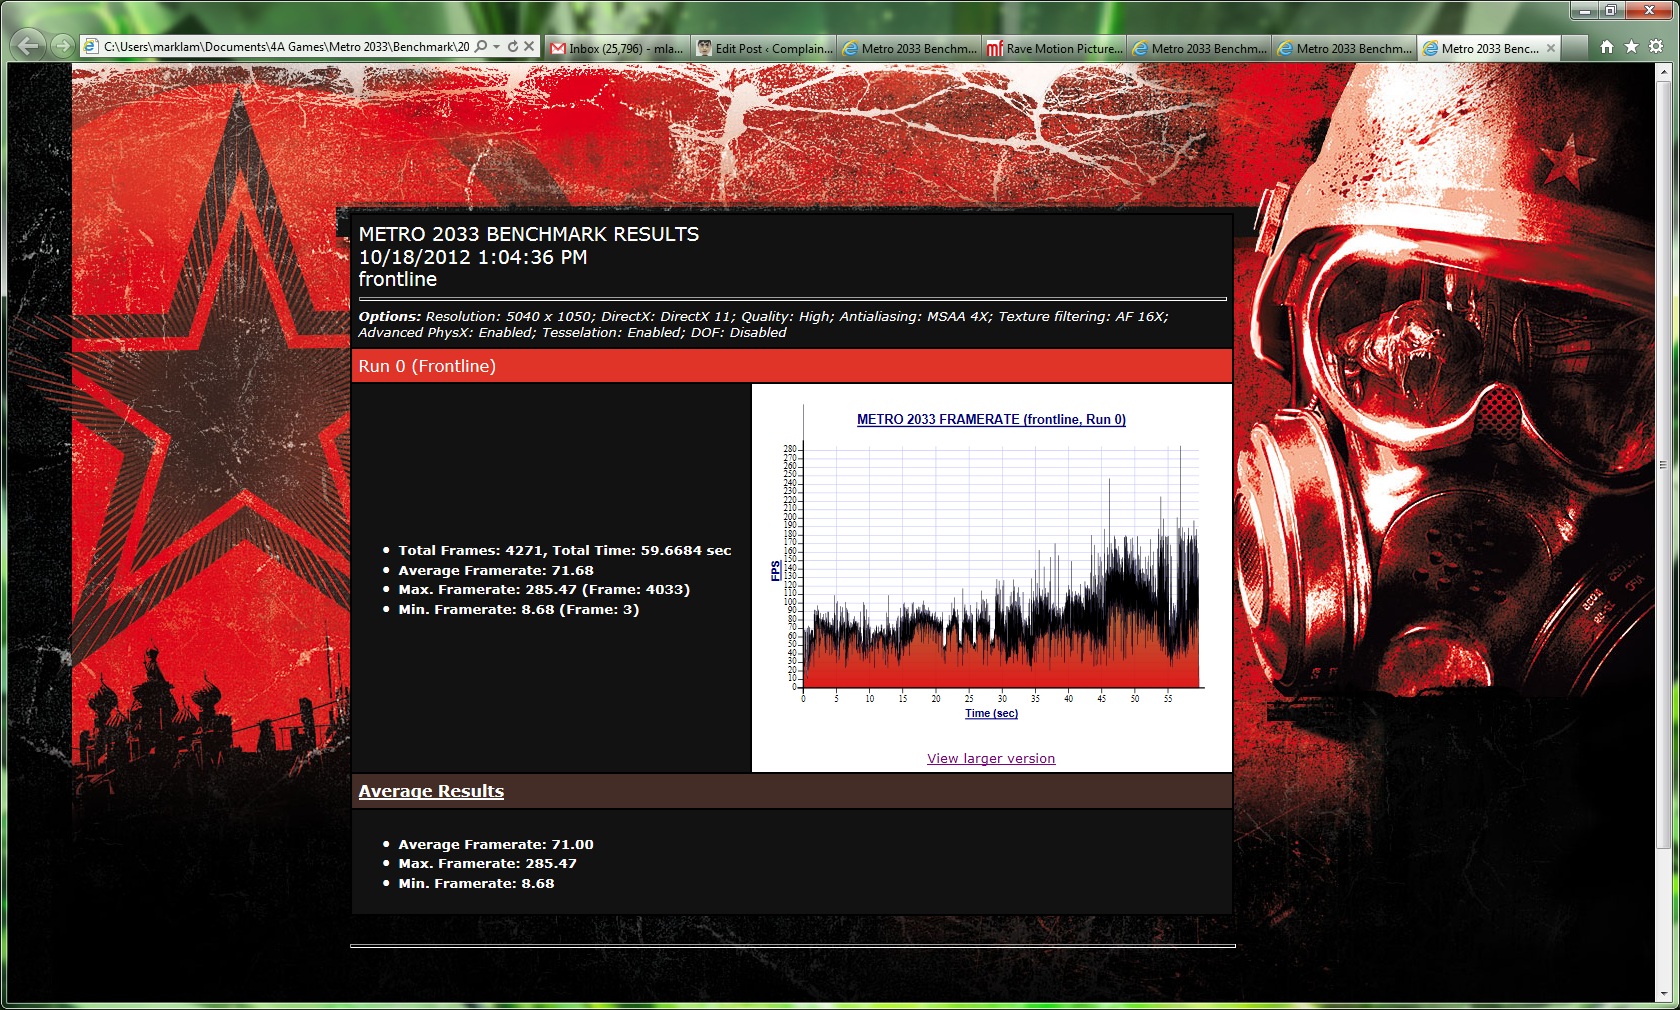Click the search magnifier in address bar
1680x1010 pixels.
pyautogui.click(x=481, y=47)
